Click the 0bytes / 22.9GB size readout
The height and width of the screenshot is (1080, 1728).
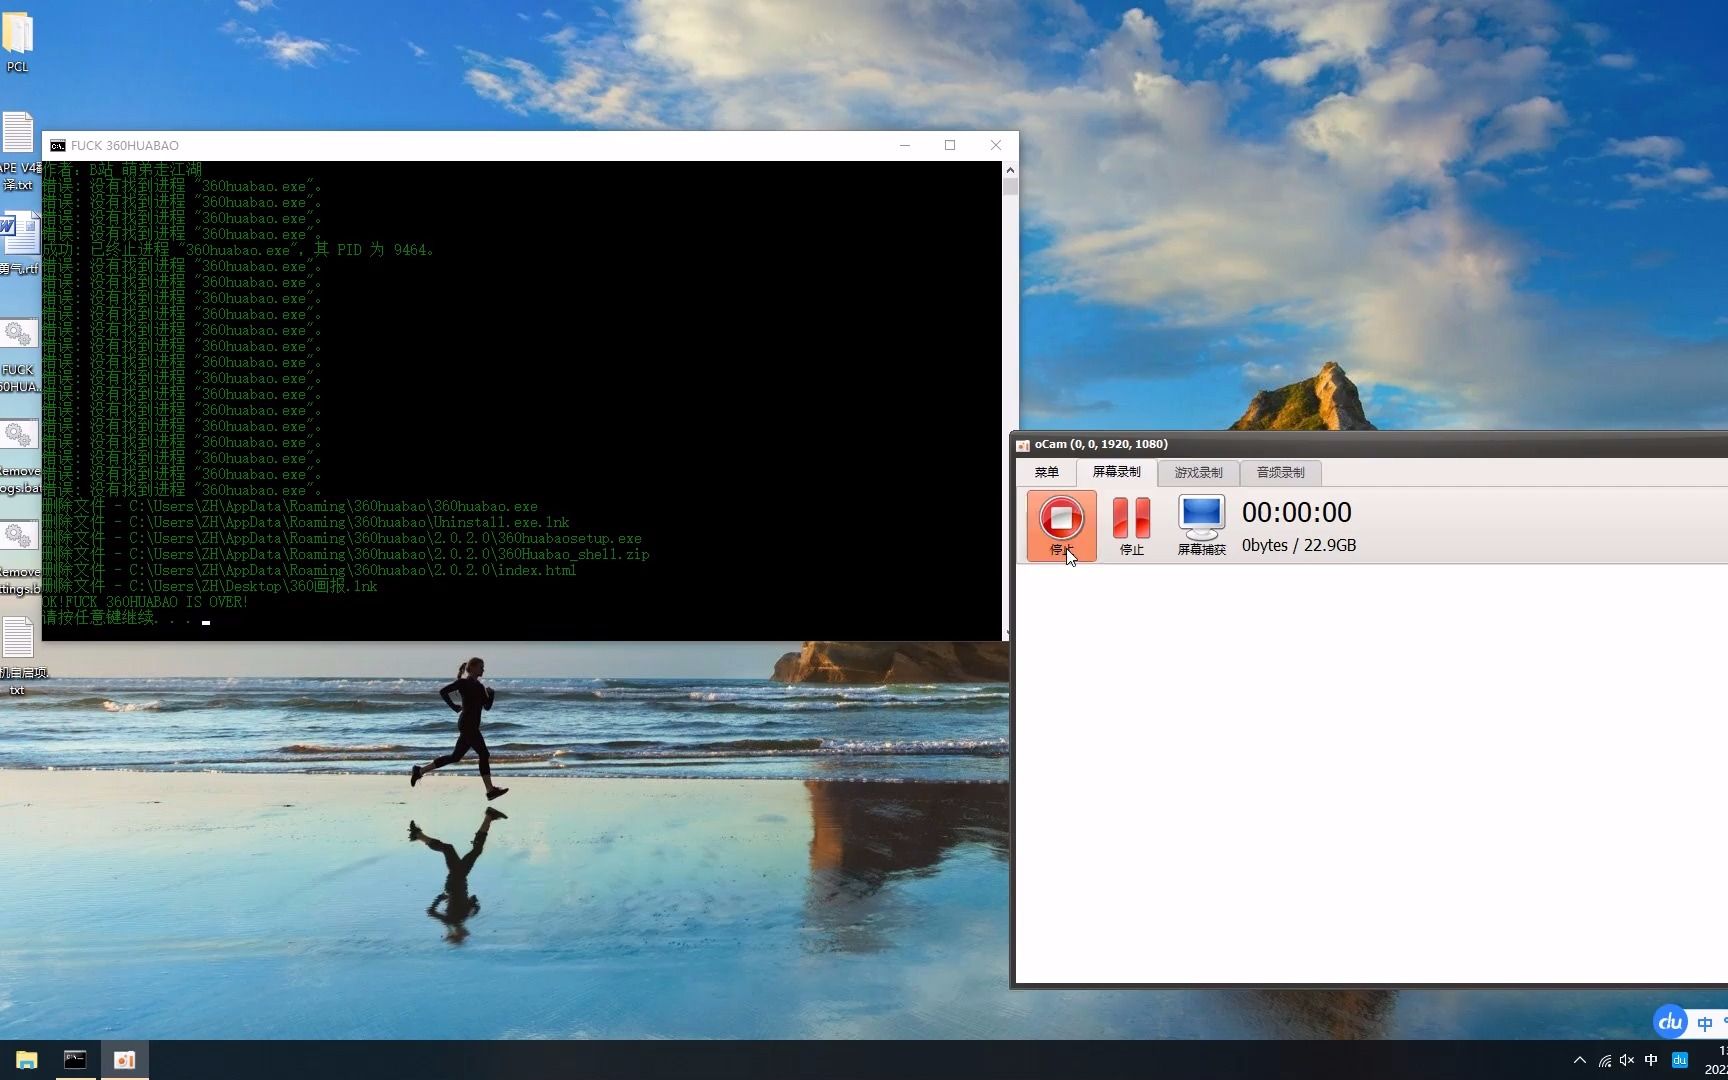click(1299, 545)
